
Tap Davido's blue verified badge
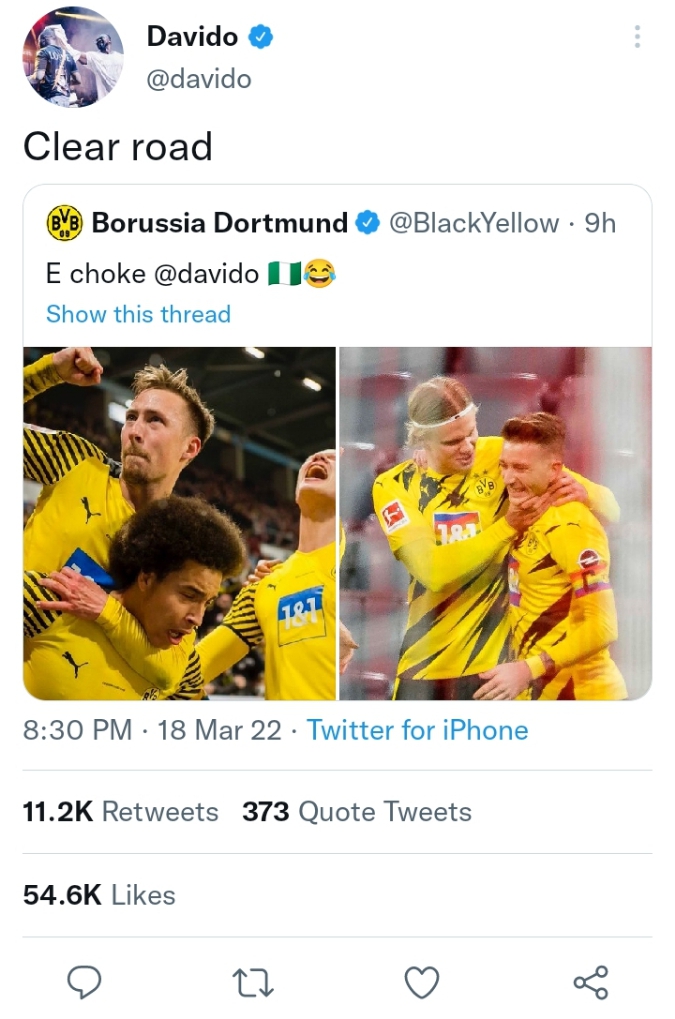pos(262,37)
